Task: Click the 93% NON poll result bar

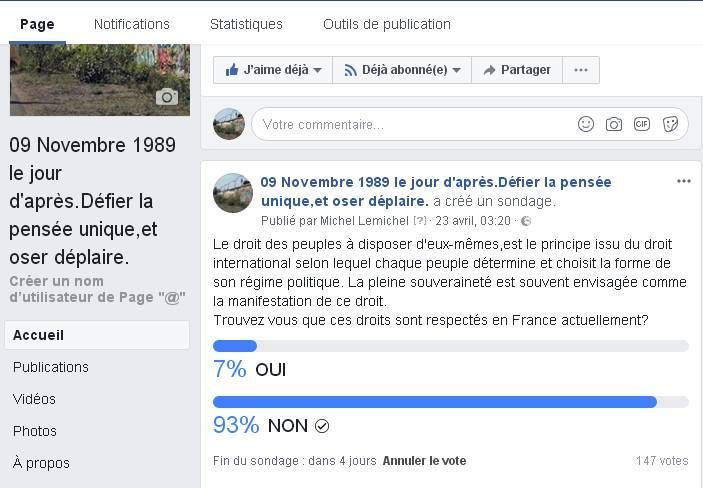Action: coord(451,402)
